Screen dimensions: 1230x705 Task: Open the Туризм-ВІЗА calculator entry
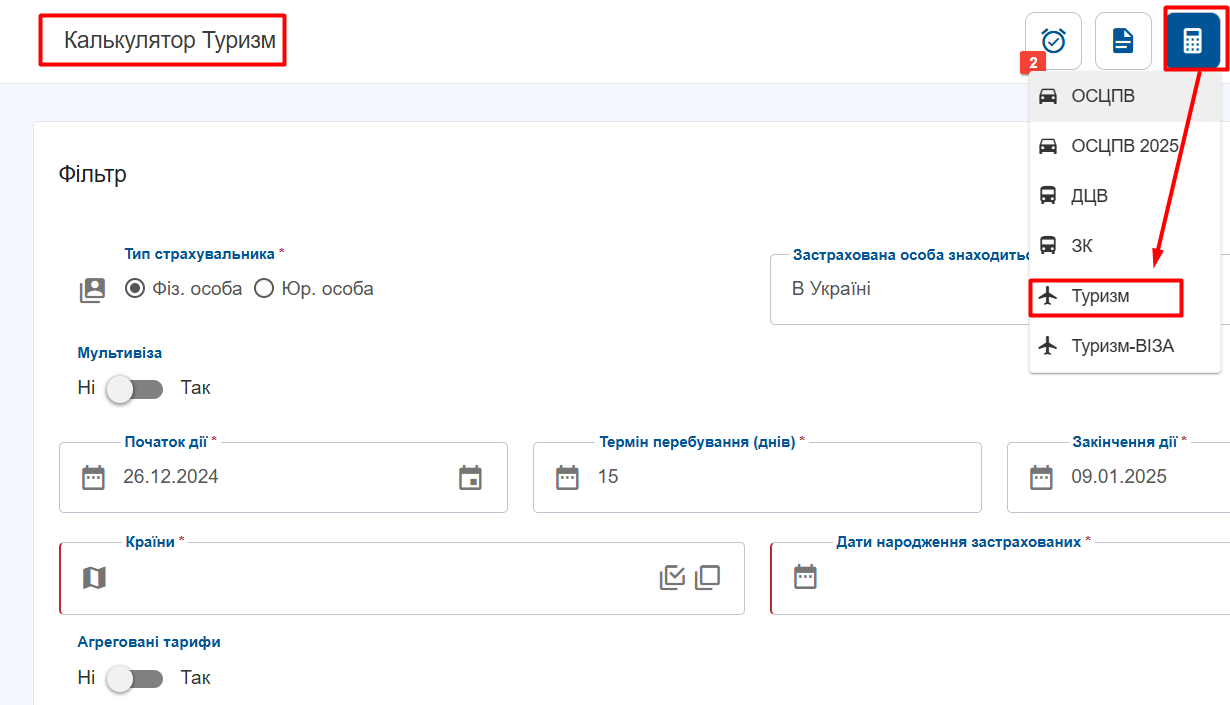(x=1124, y=346)
